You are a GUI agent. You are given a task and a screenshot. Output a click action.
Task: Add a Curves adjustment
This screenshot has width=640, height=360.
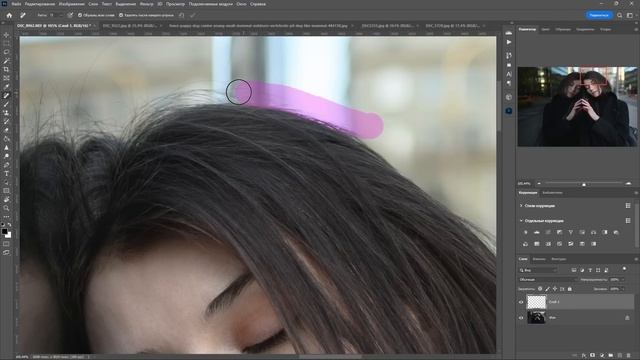(x=548, y=232)
